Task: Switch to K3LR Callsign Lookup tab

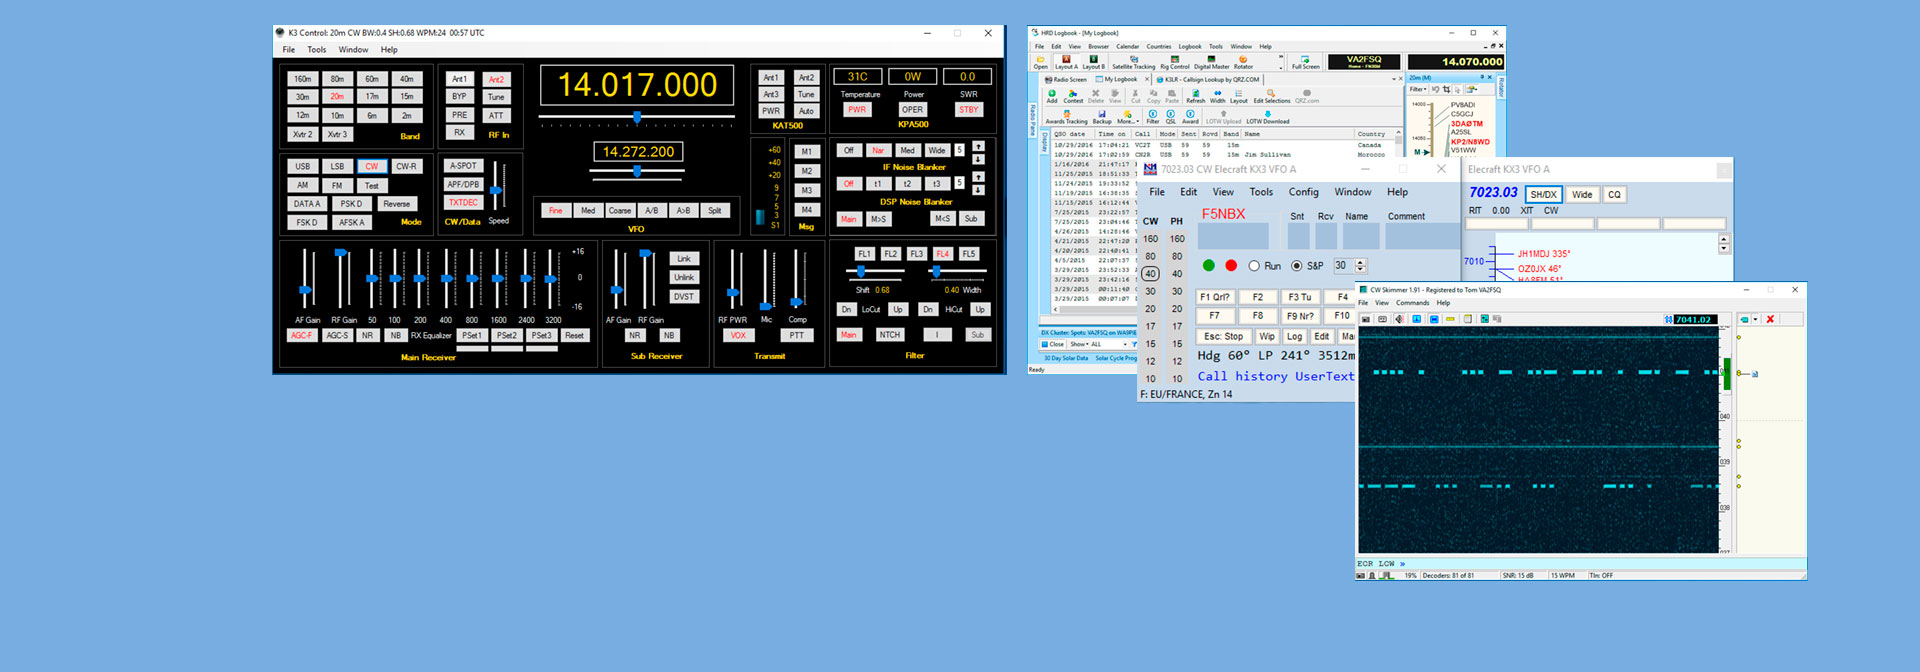Action: pyautogui.click(x=1207, y=79)
